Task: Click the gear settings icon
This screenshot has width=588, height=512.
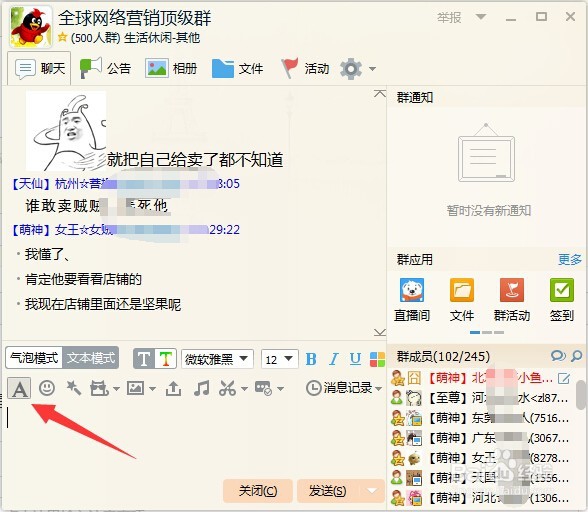Action: 351,69
